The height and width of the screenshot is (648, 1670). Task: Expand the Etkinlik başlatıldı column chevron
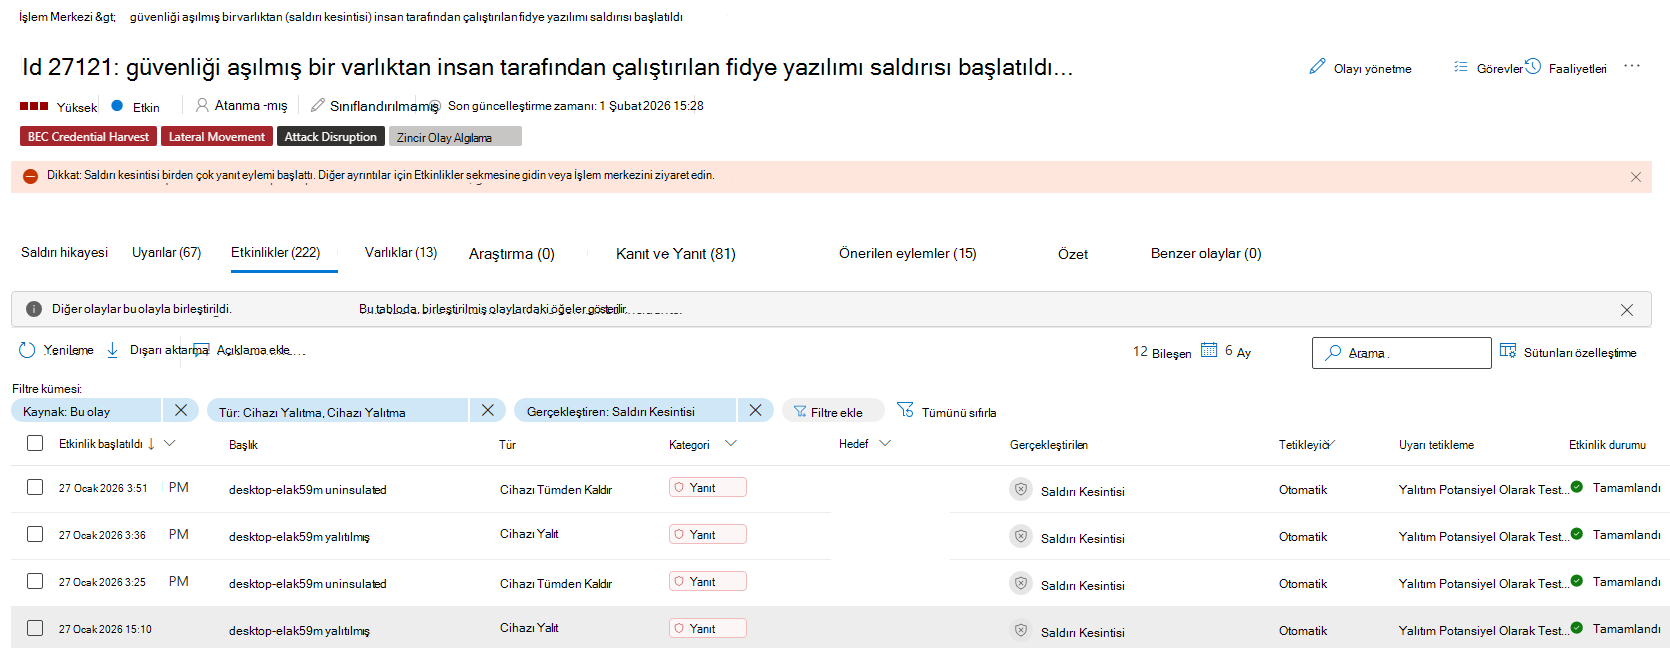(170, 443)
